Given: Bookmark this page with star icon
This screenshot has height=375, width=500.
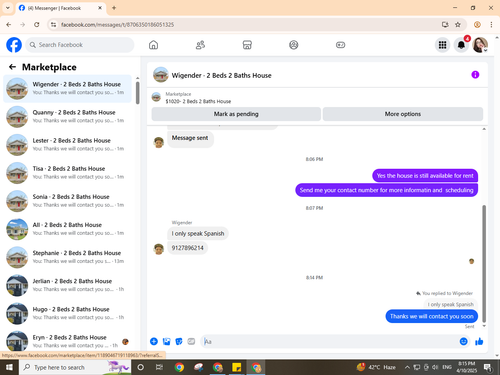Looking at the screenshot, I should 458,24.
